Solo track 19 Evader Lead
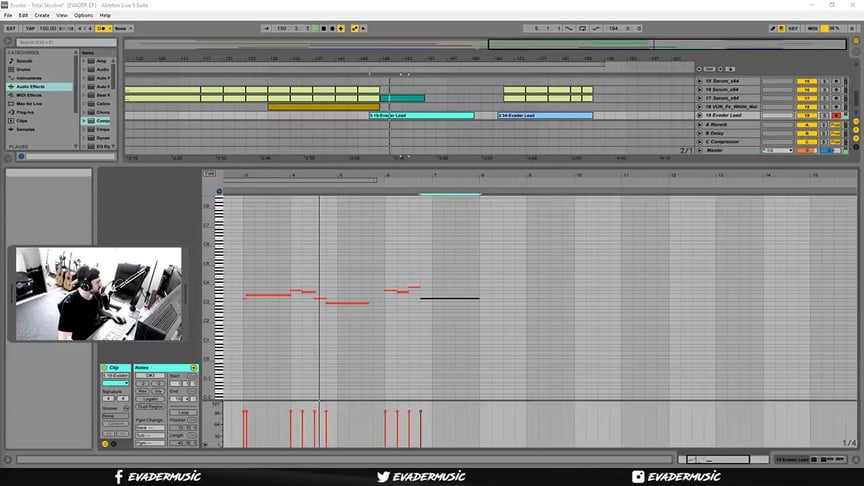This screenshot has width=864, height=486. point(825,115)
